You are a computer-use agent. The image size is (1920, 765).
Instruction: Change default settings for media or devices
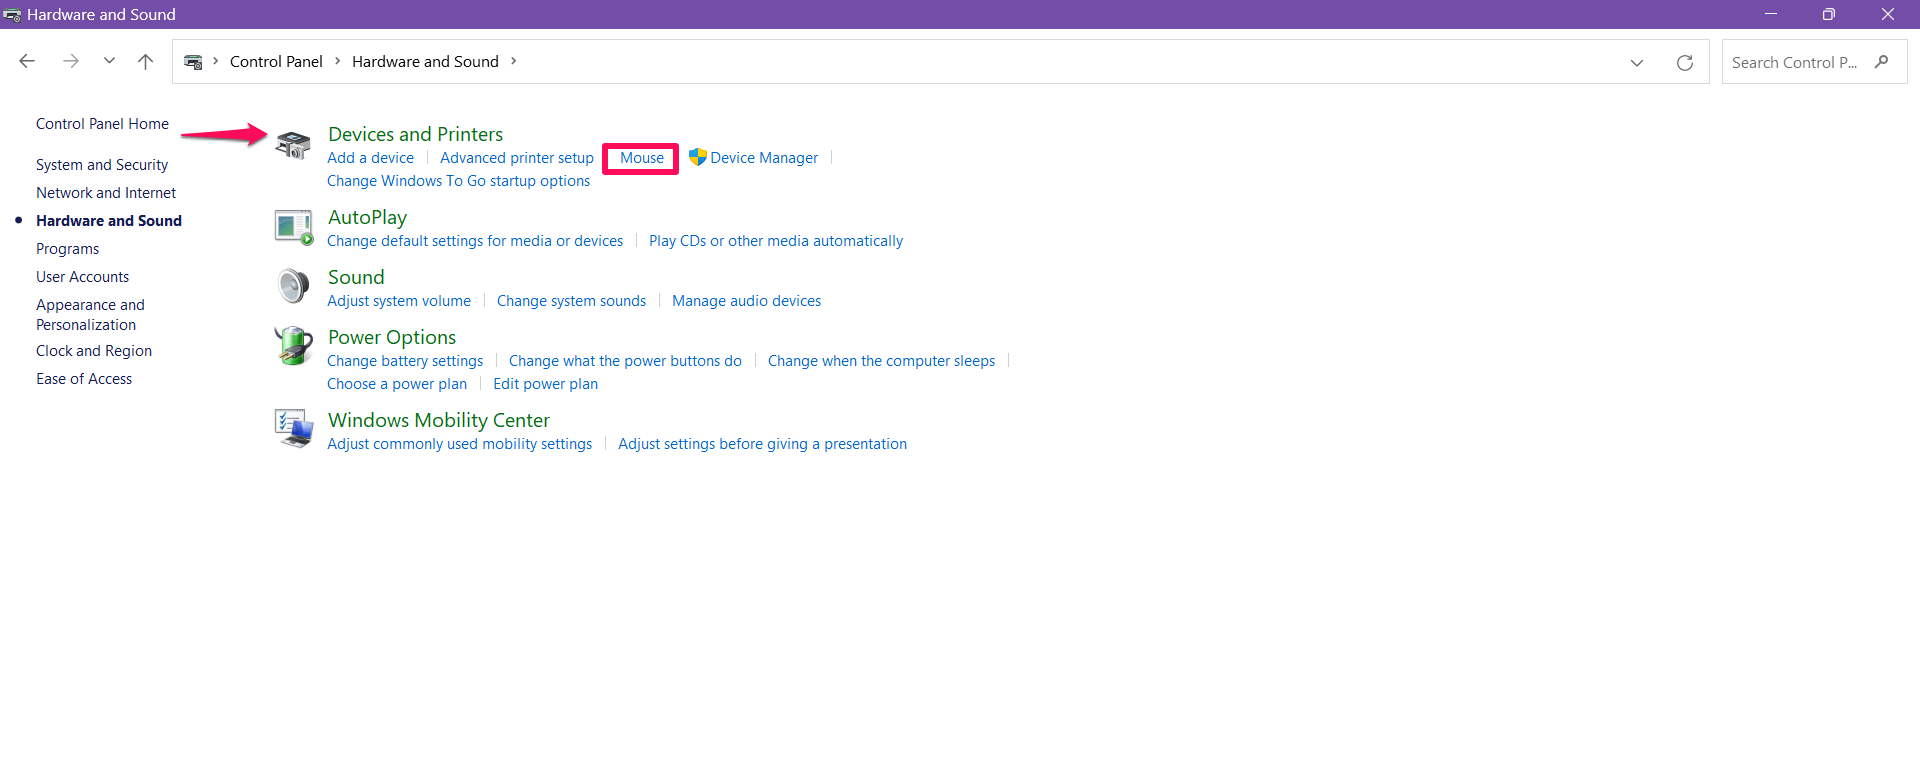475,241
